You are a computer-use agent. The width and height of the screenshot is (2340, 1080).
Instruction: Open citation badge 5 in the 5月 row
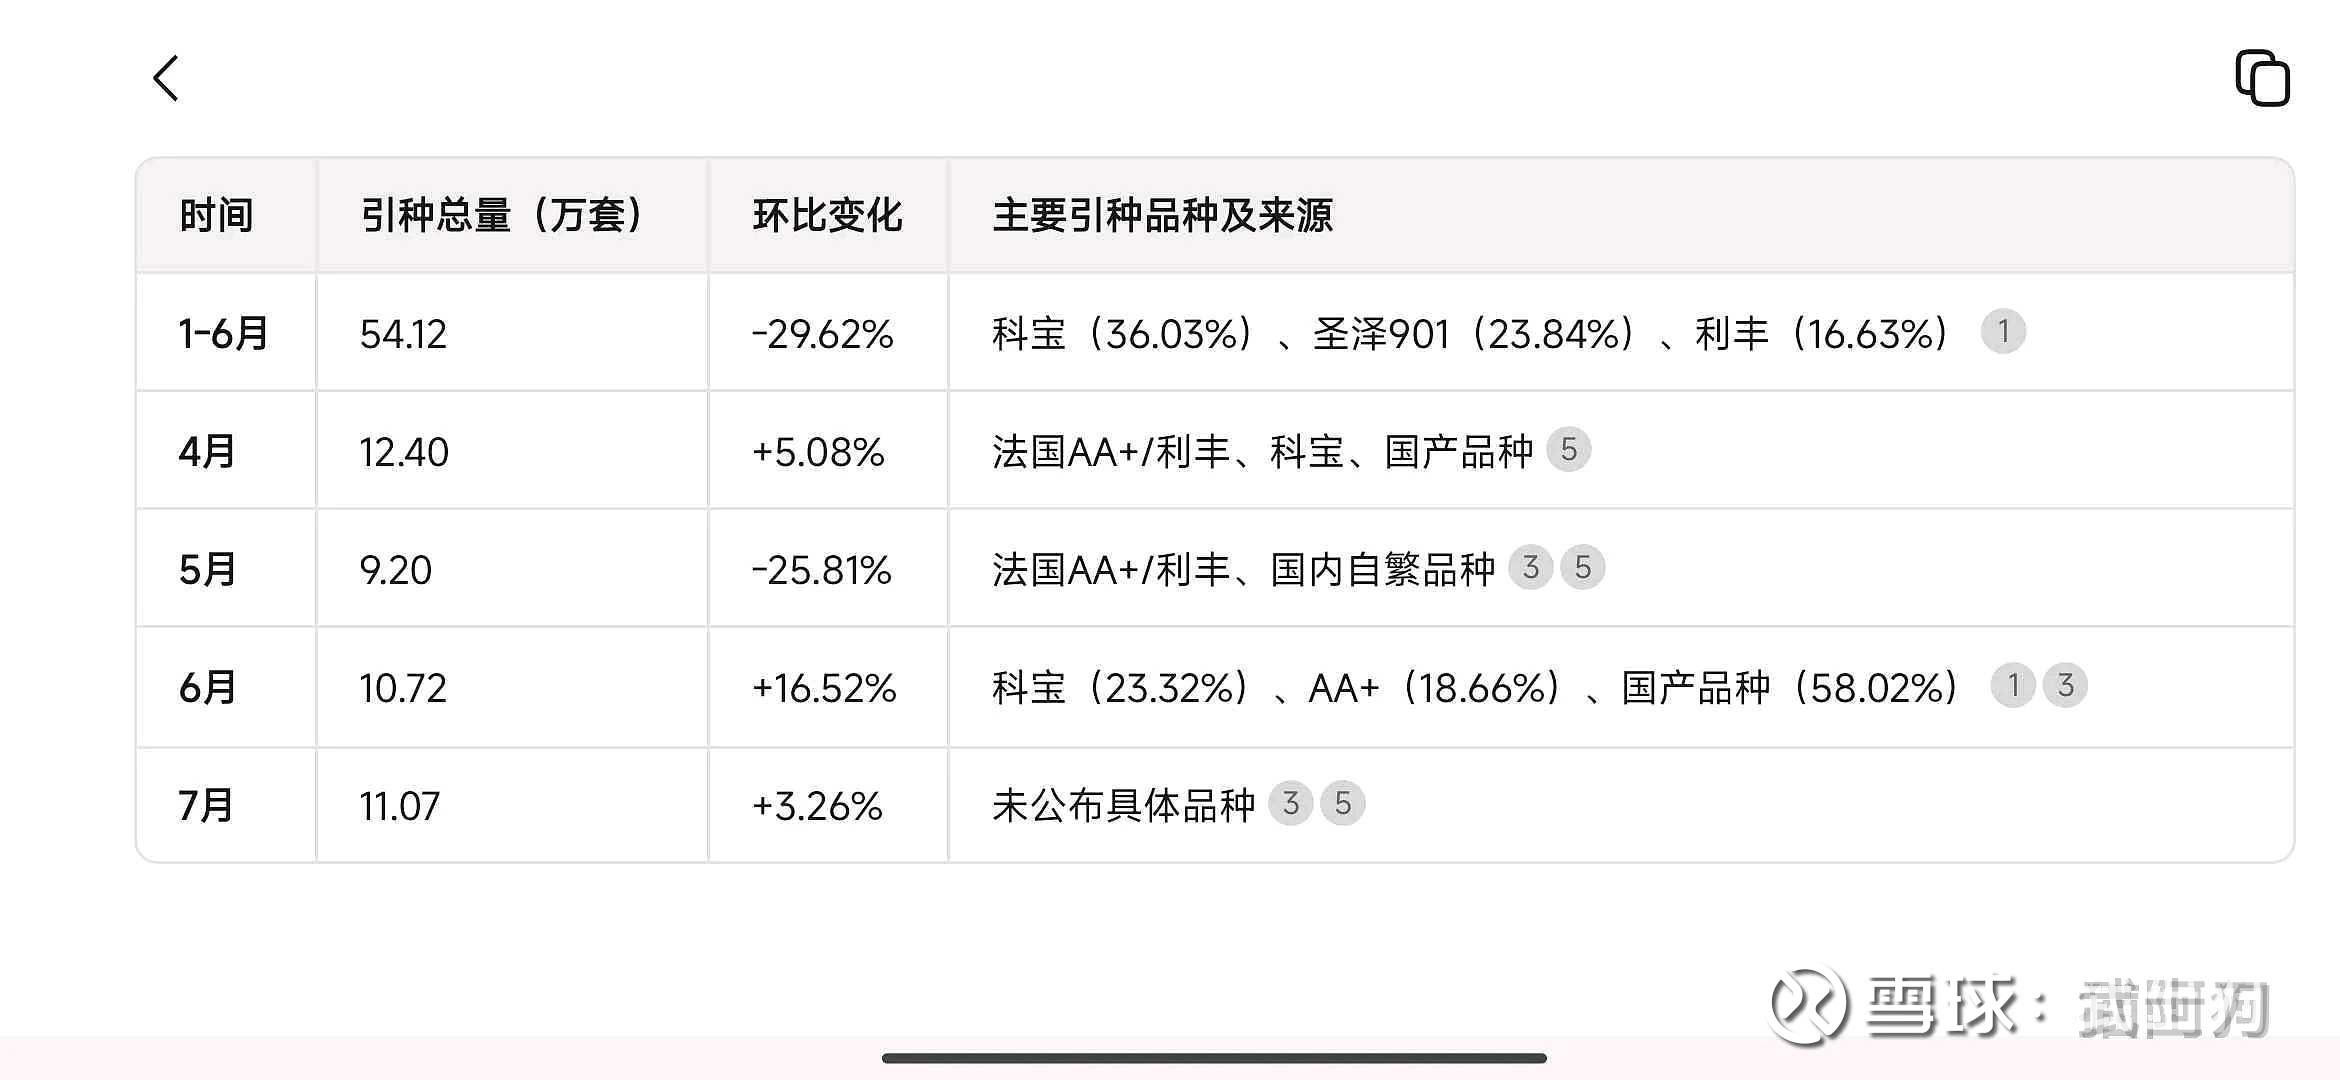tap(1583, 568)
